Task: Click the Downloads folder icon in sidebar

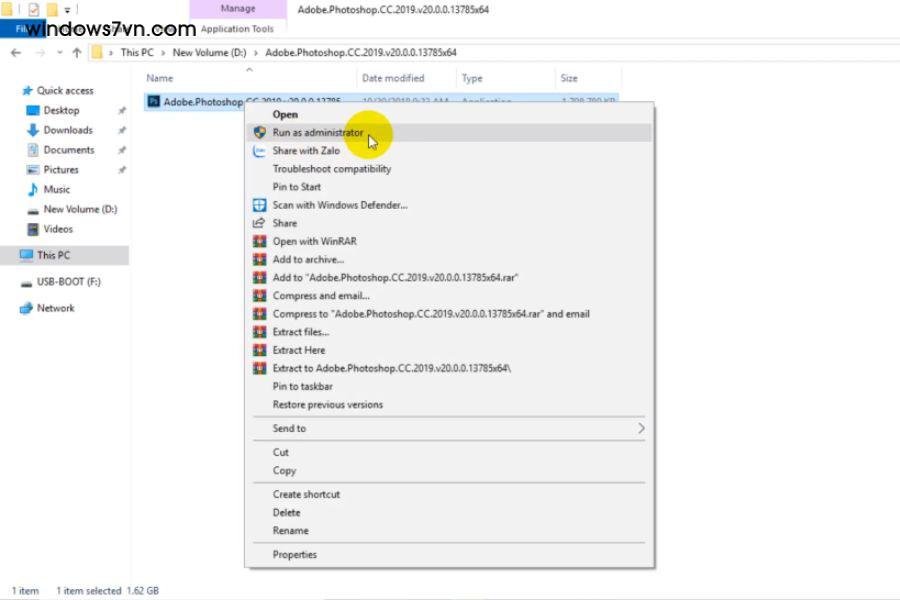Action: [32, 130]
